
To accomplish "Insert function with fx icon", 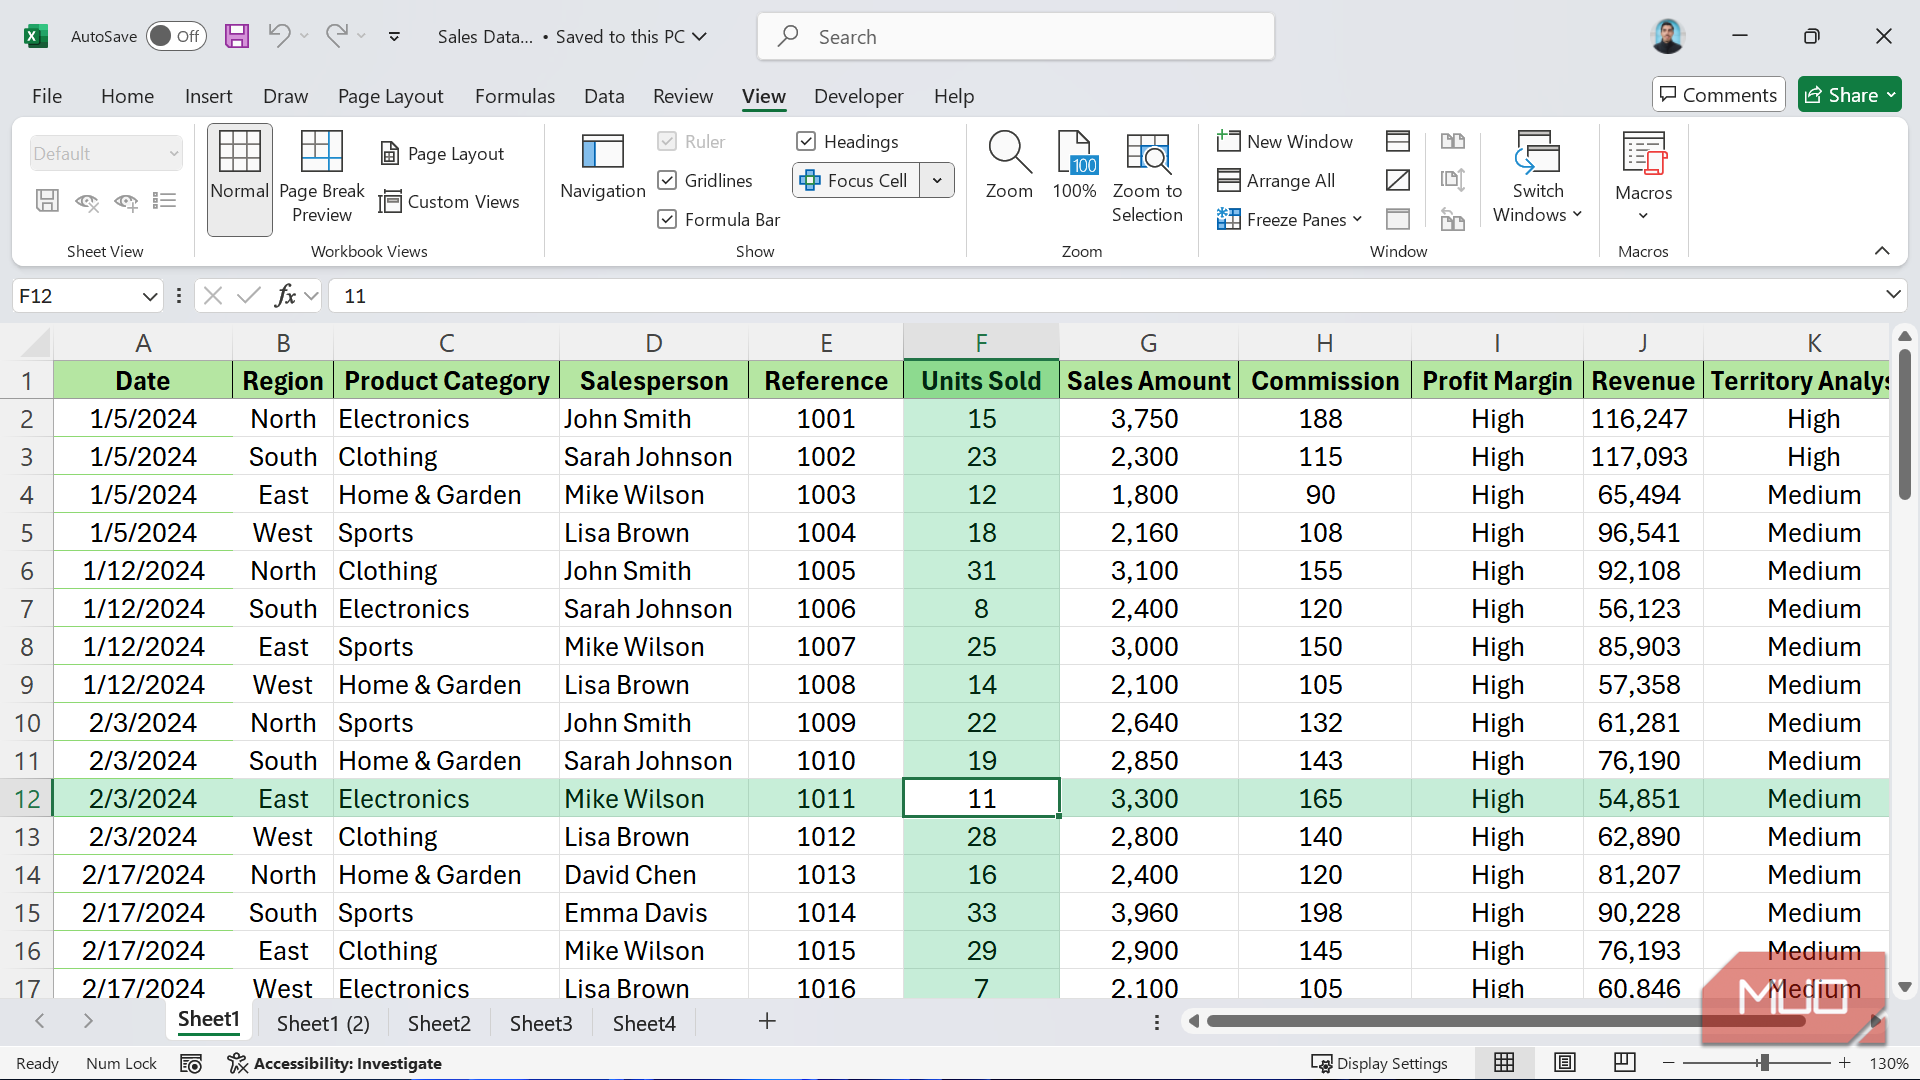I will 286,296.
